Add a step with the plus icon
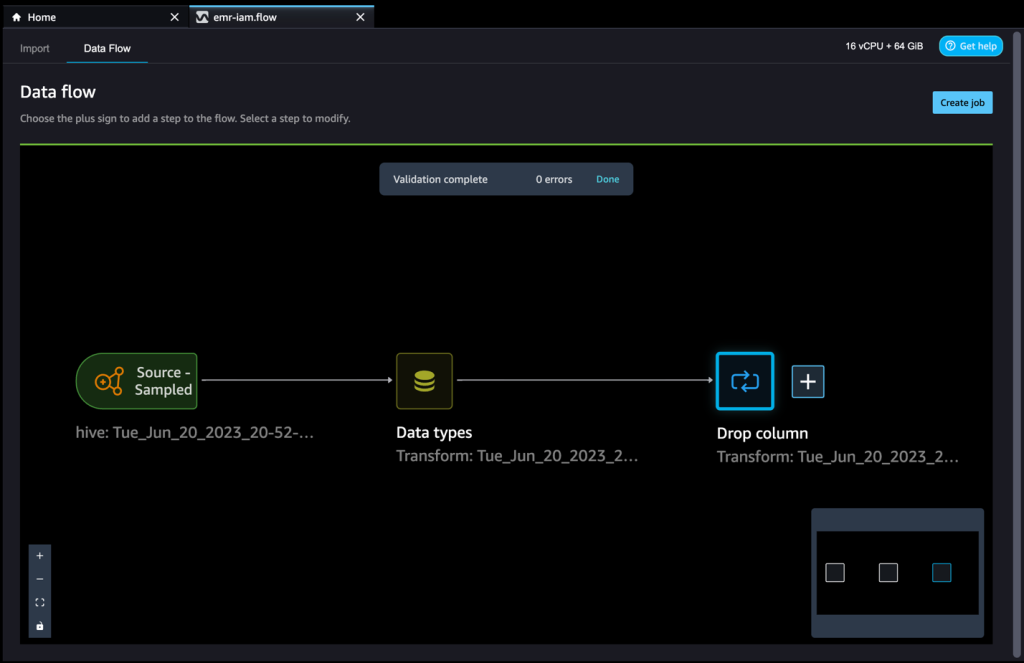The height and width of the screenshot is (663, 1024). click(x=808, y=381)
